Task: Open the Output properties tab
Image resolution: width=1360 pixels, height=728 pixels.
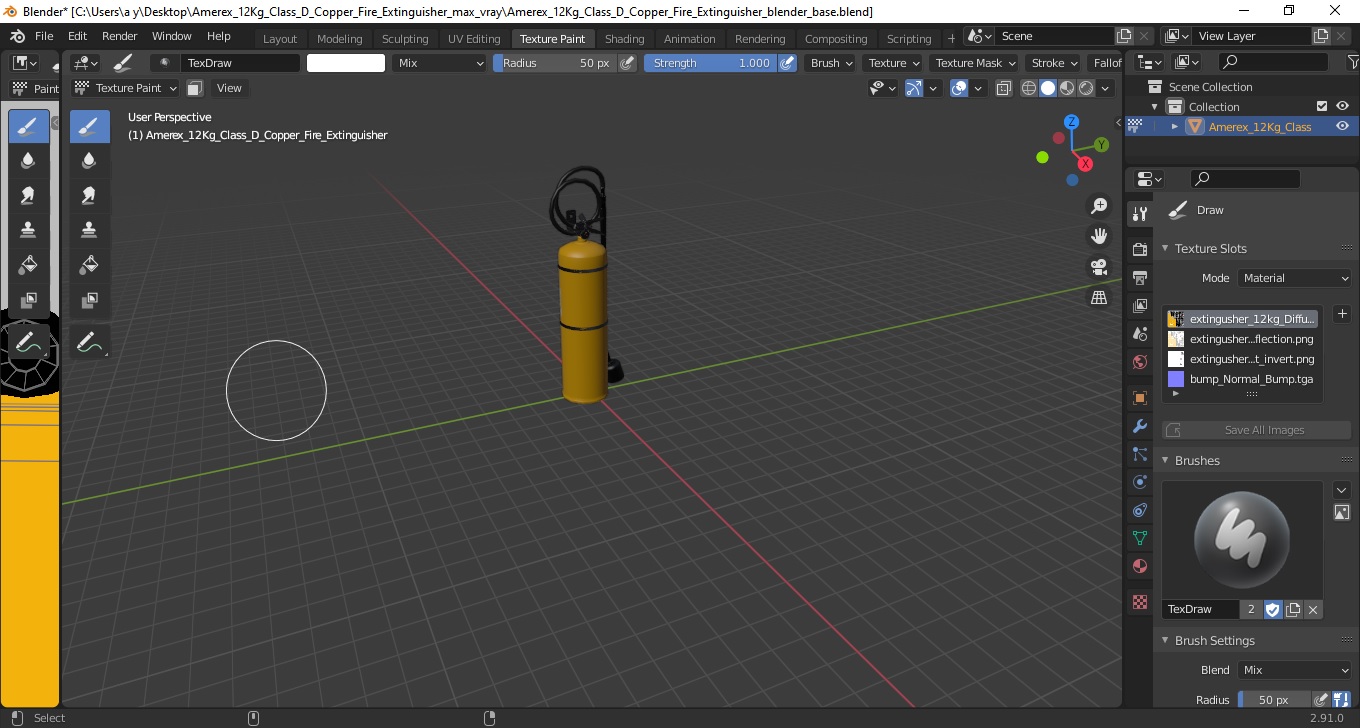Action: [x=1139, y=277]
